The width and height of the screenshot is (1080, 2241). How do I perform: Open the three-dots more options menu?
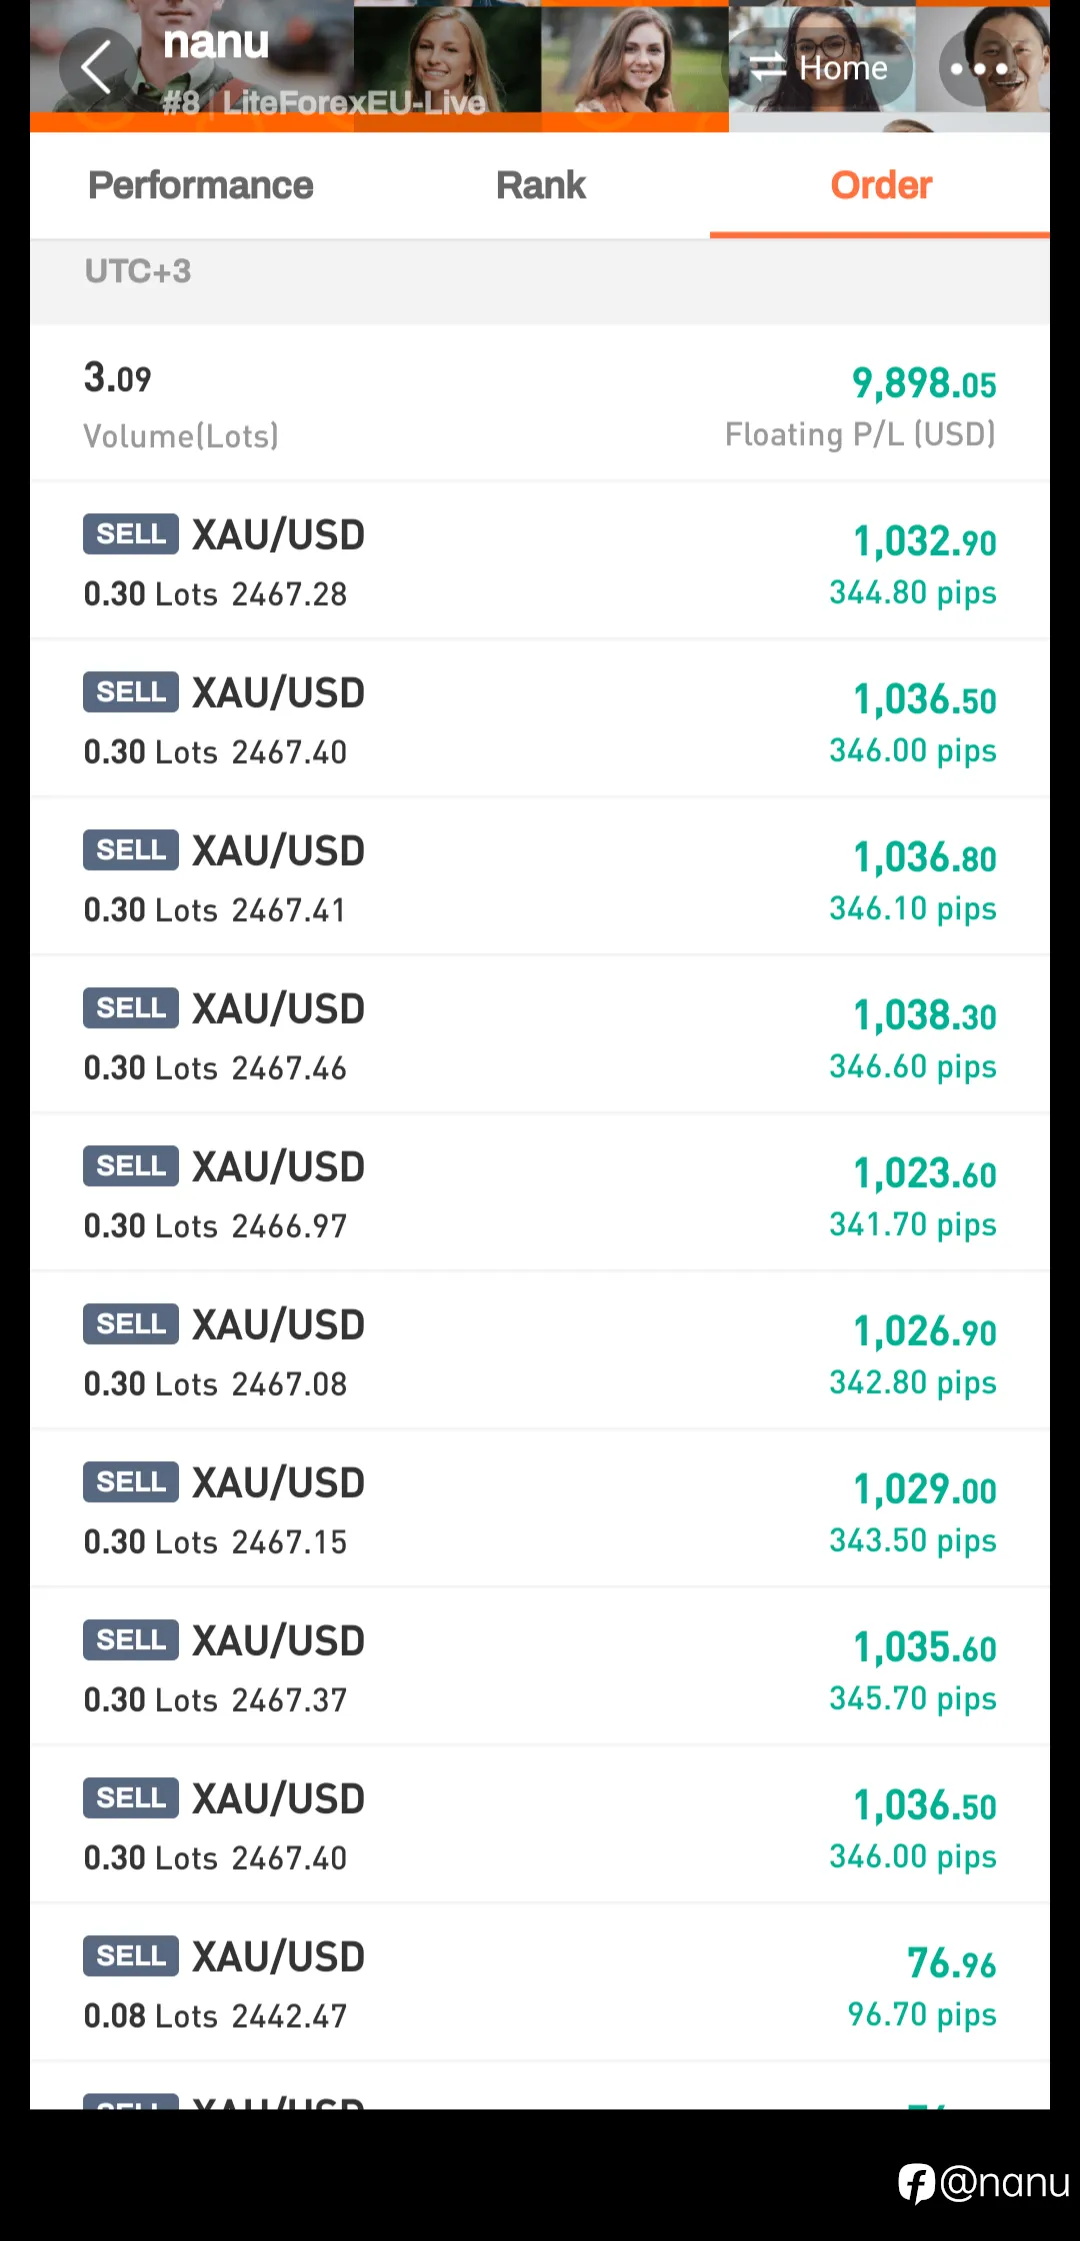pos(979,68)
